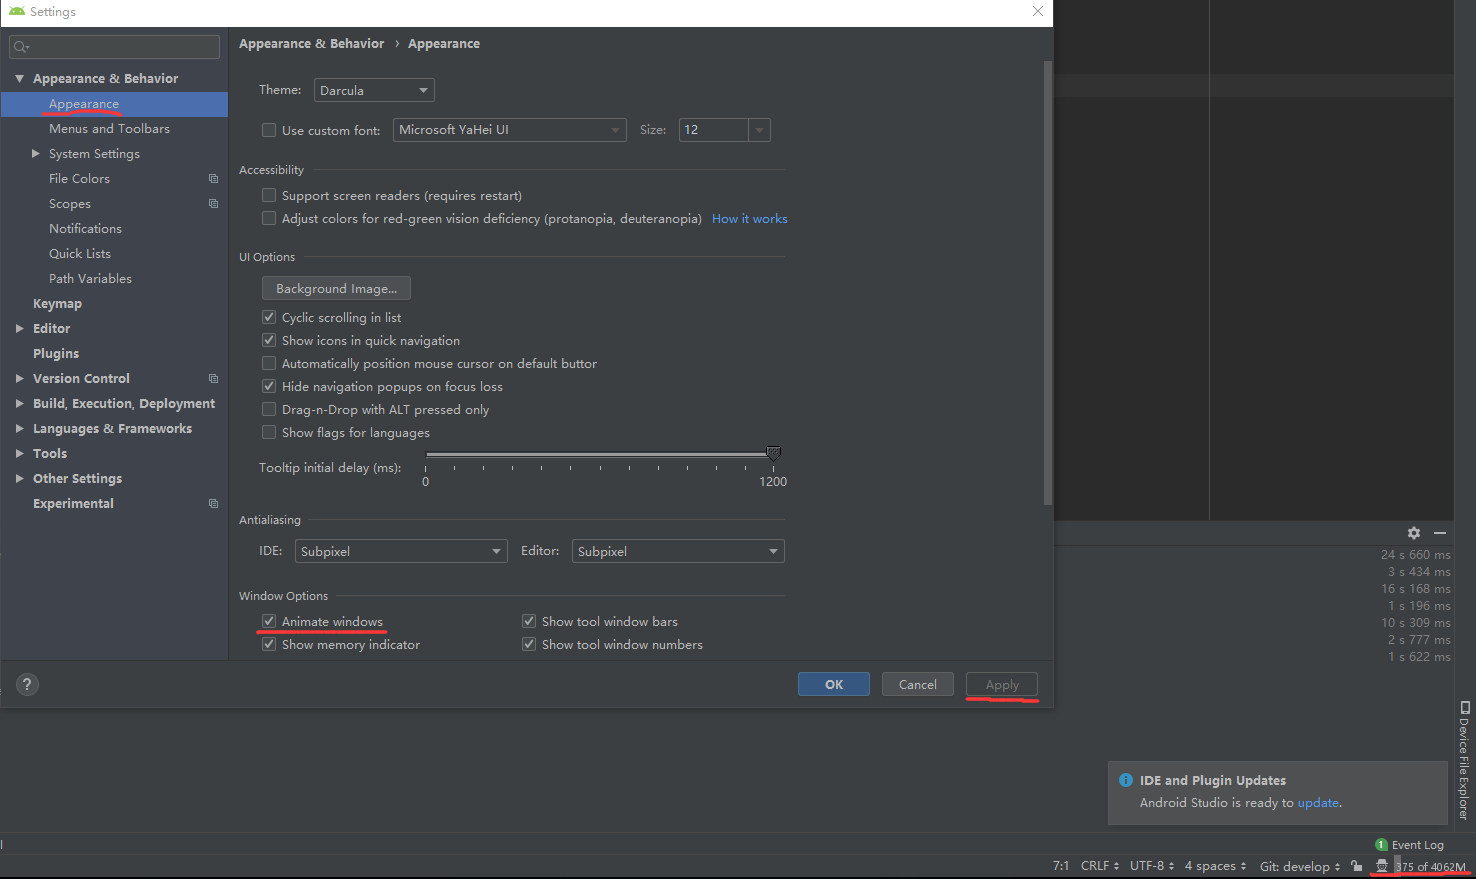Toggle the read-only lock icon in status bar

coord(1356,866)
